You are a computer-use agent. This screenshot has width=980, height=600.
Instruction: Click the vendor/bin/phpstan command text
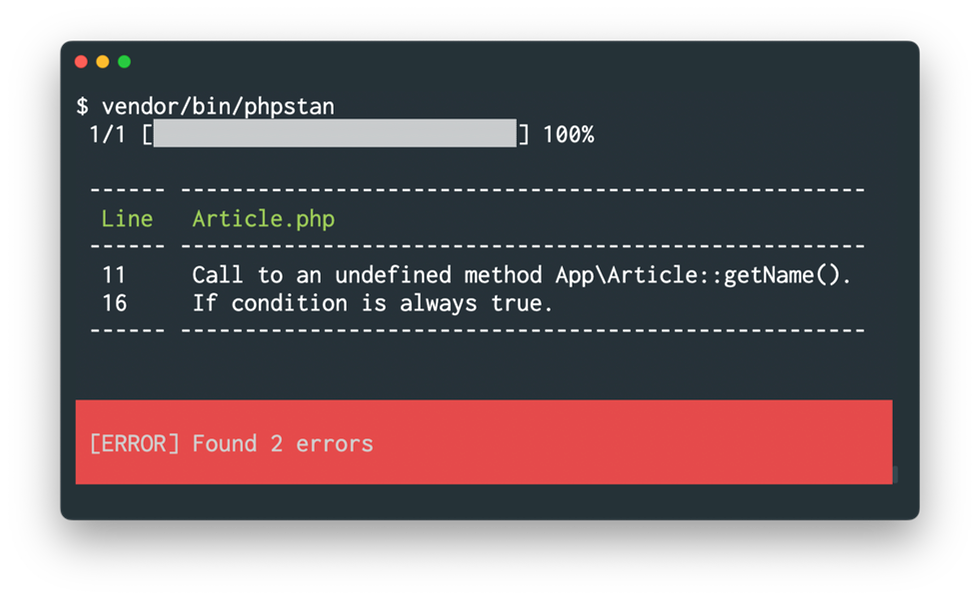(x=218, y=106)
